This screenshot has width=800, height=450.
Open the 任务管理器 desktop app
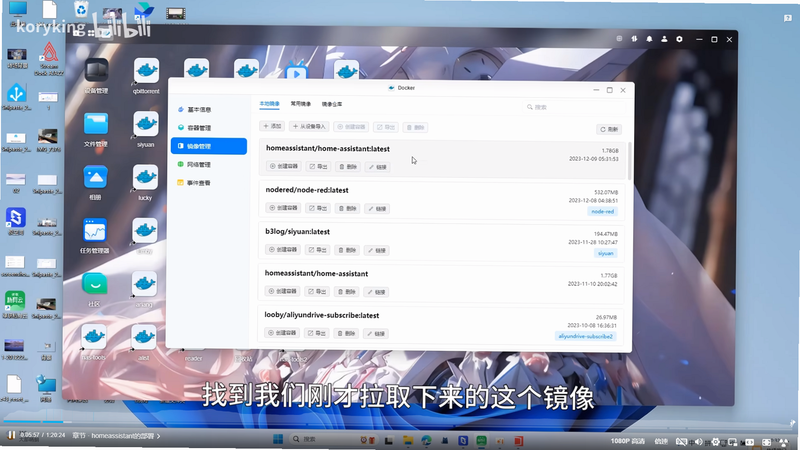pyautogui.click(x=95, y=236)
